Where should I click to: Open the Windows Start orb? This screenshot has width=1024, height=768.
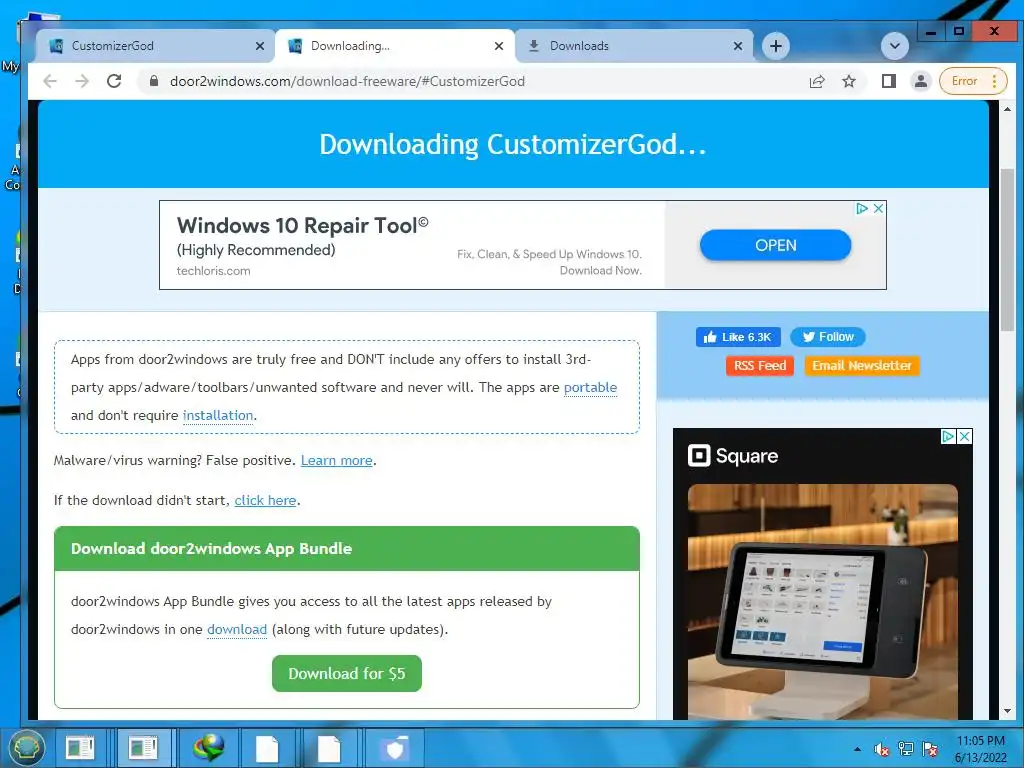click(x=26, y=747)
